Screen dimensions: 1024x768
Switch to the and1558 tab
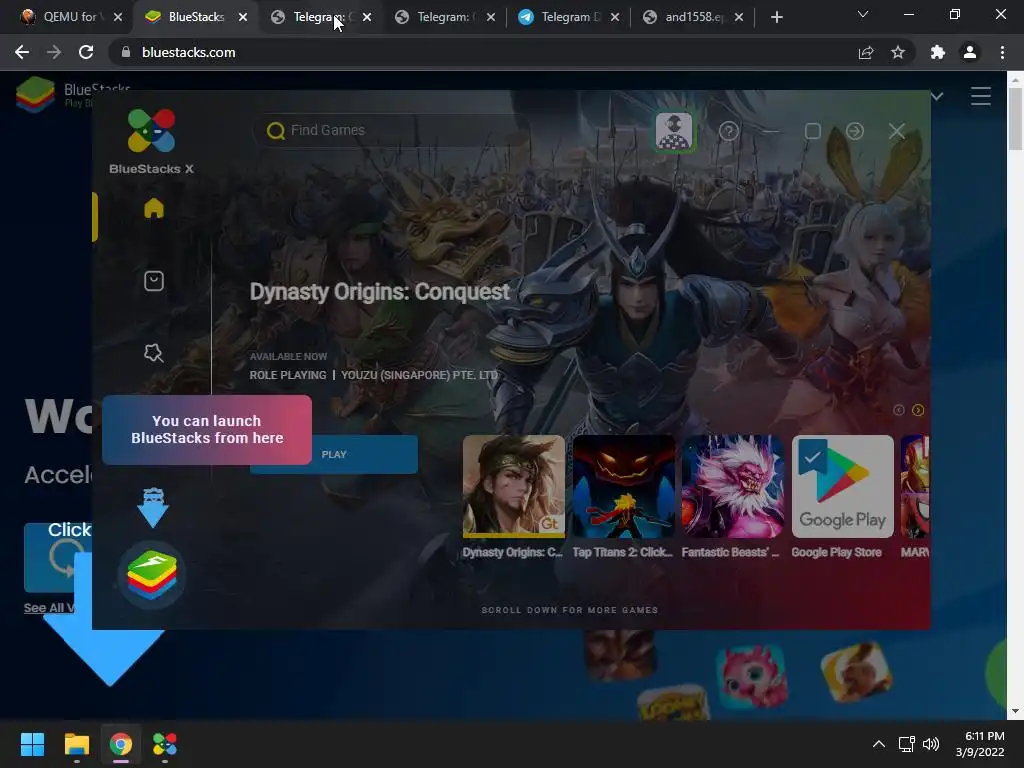(x=692, y=17)
